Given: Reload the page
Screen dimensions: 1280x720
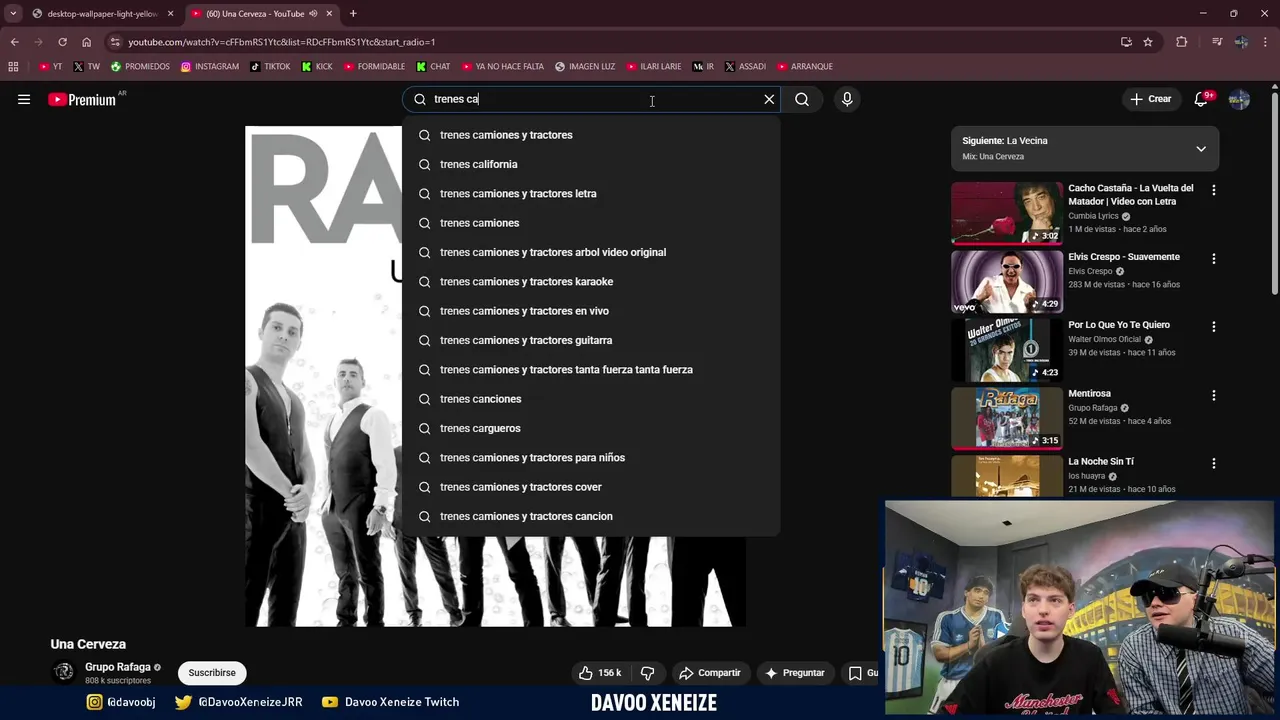Looking at the screenshot, I should point(62,42).
